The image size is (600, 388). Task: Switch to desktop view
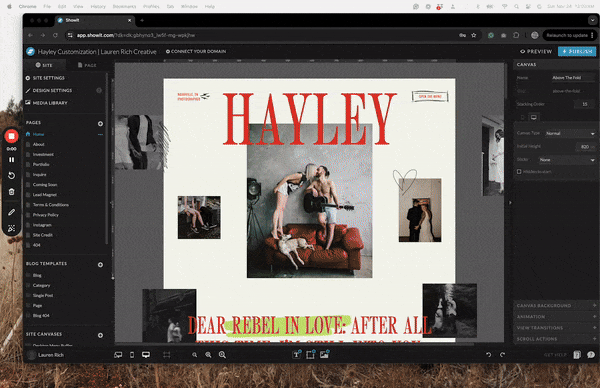[146, 355]
